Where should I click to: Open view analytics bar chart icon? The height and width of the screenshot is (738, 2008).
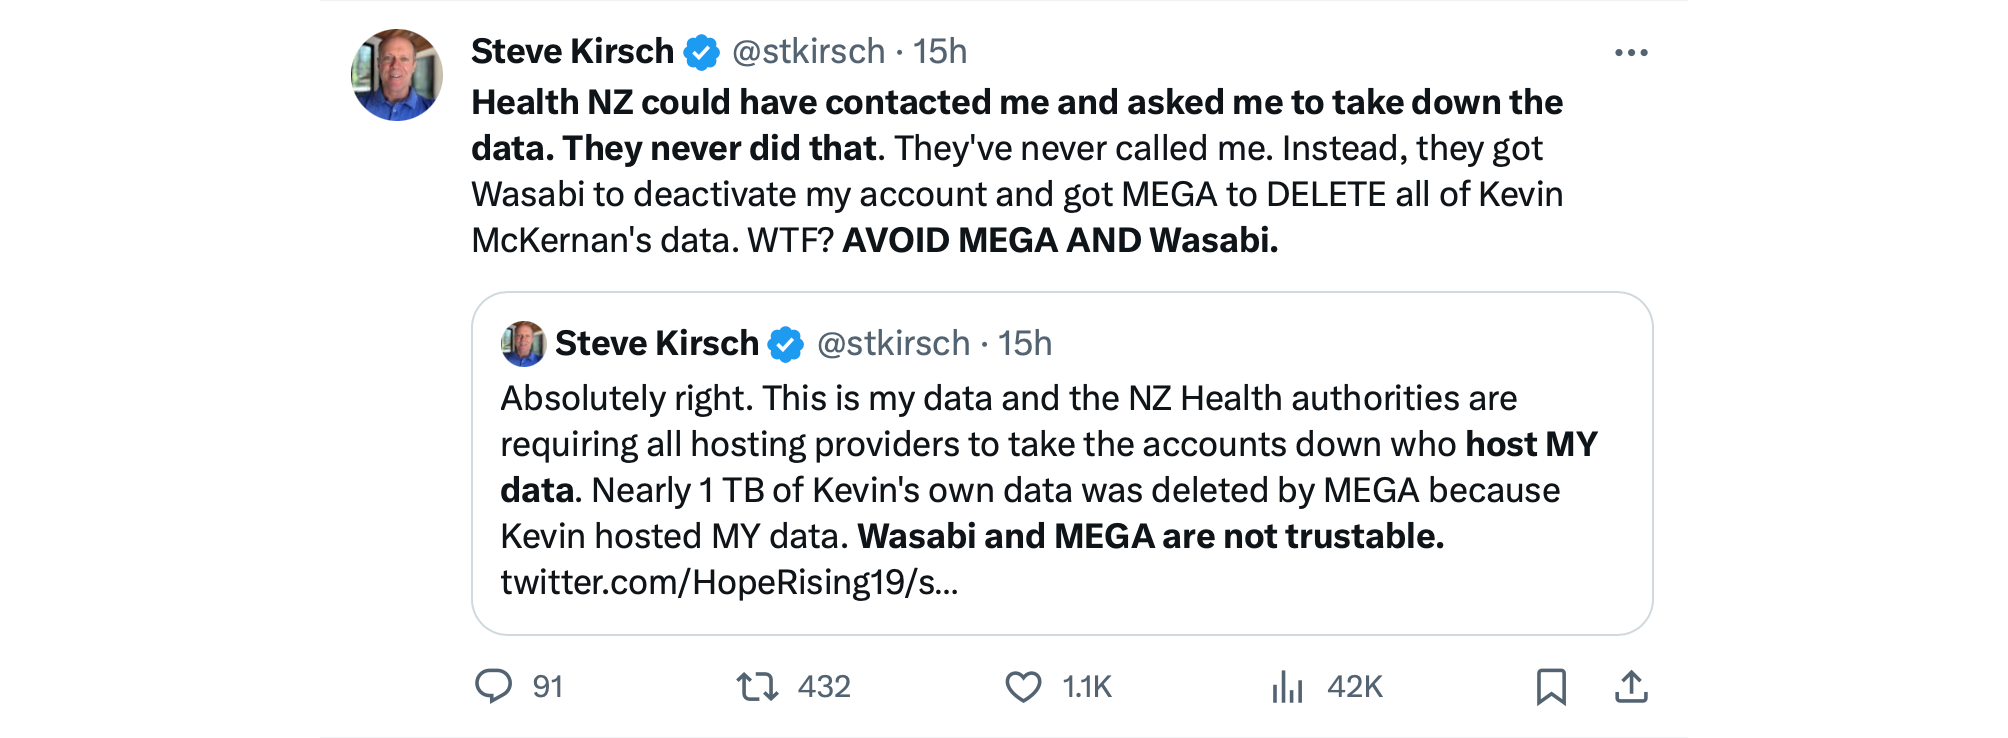tap(1287, 687)
